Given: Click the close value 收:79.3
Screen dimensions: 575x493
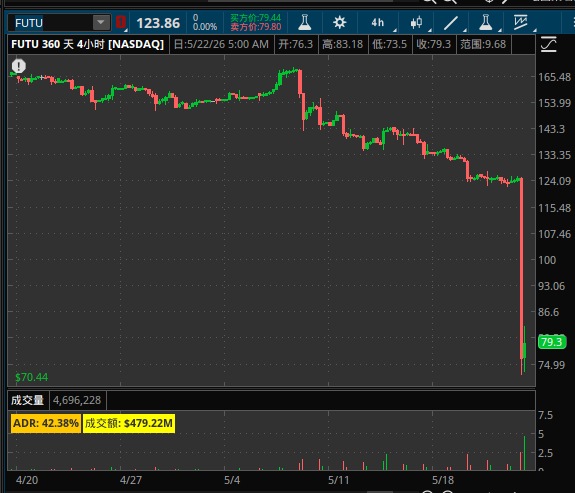Looking at the screenshot, I should pyautogui.click(x=434, y=44).
